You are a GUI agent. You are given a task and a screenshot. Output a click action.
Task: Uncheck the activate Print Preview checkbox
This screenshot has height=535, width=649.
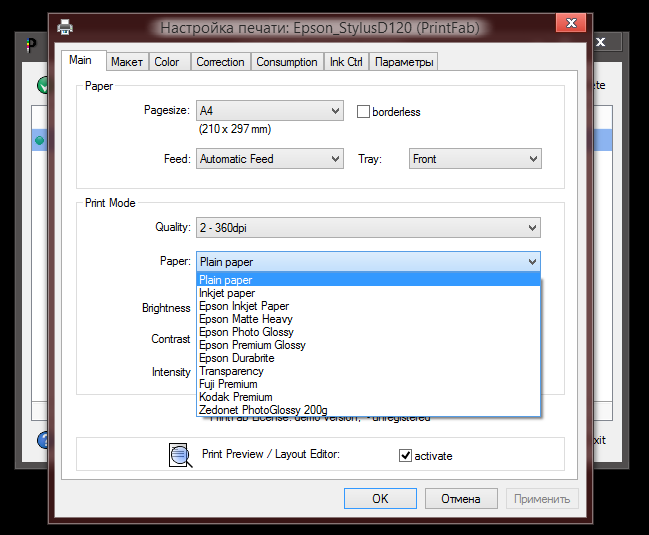point(405,456)
